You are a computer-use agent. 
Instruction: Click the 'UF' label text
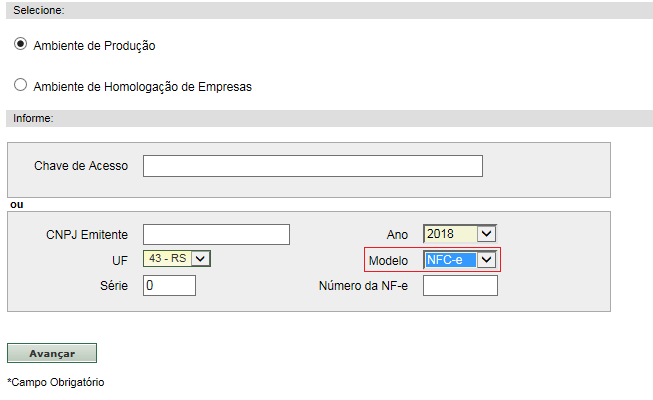click(x=120, y=261)
